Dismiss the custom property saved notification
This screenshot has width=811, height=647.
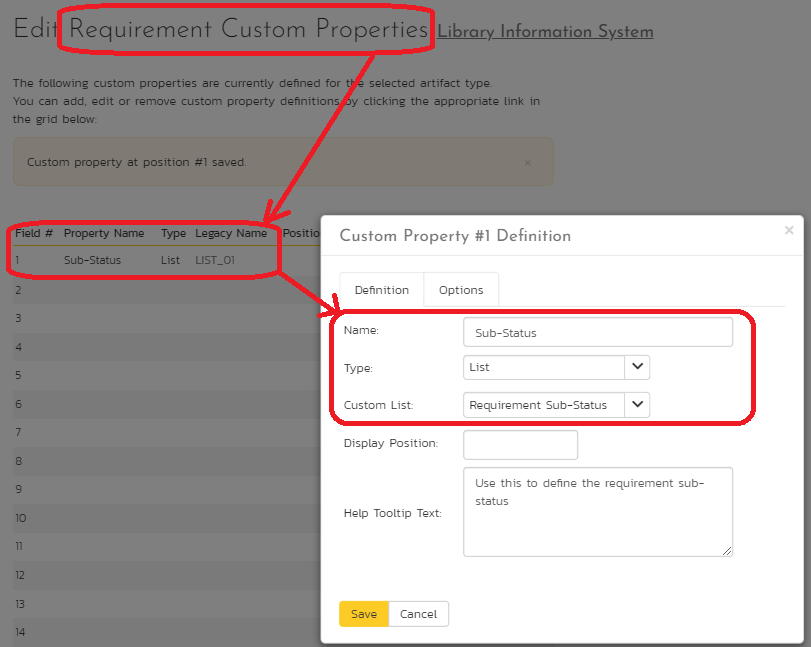528,162
